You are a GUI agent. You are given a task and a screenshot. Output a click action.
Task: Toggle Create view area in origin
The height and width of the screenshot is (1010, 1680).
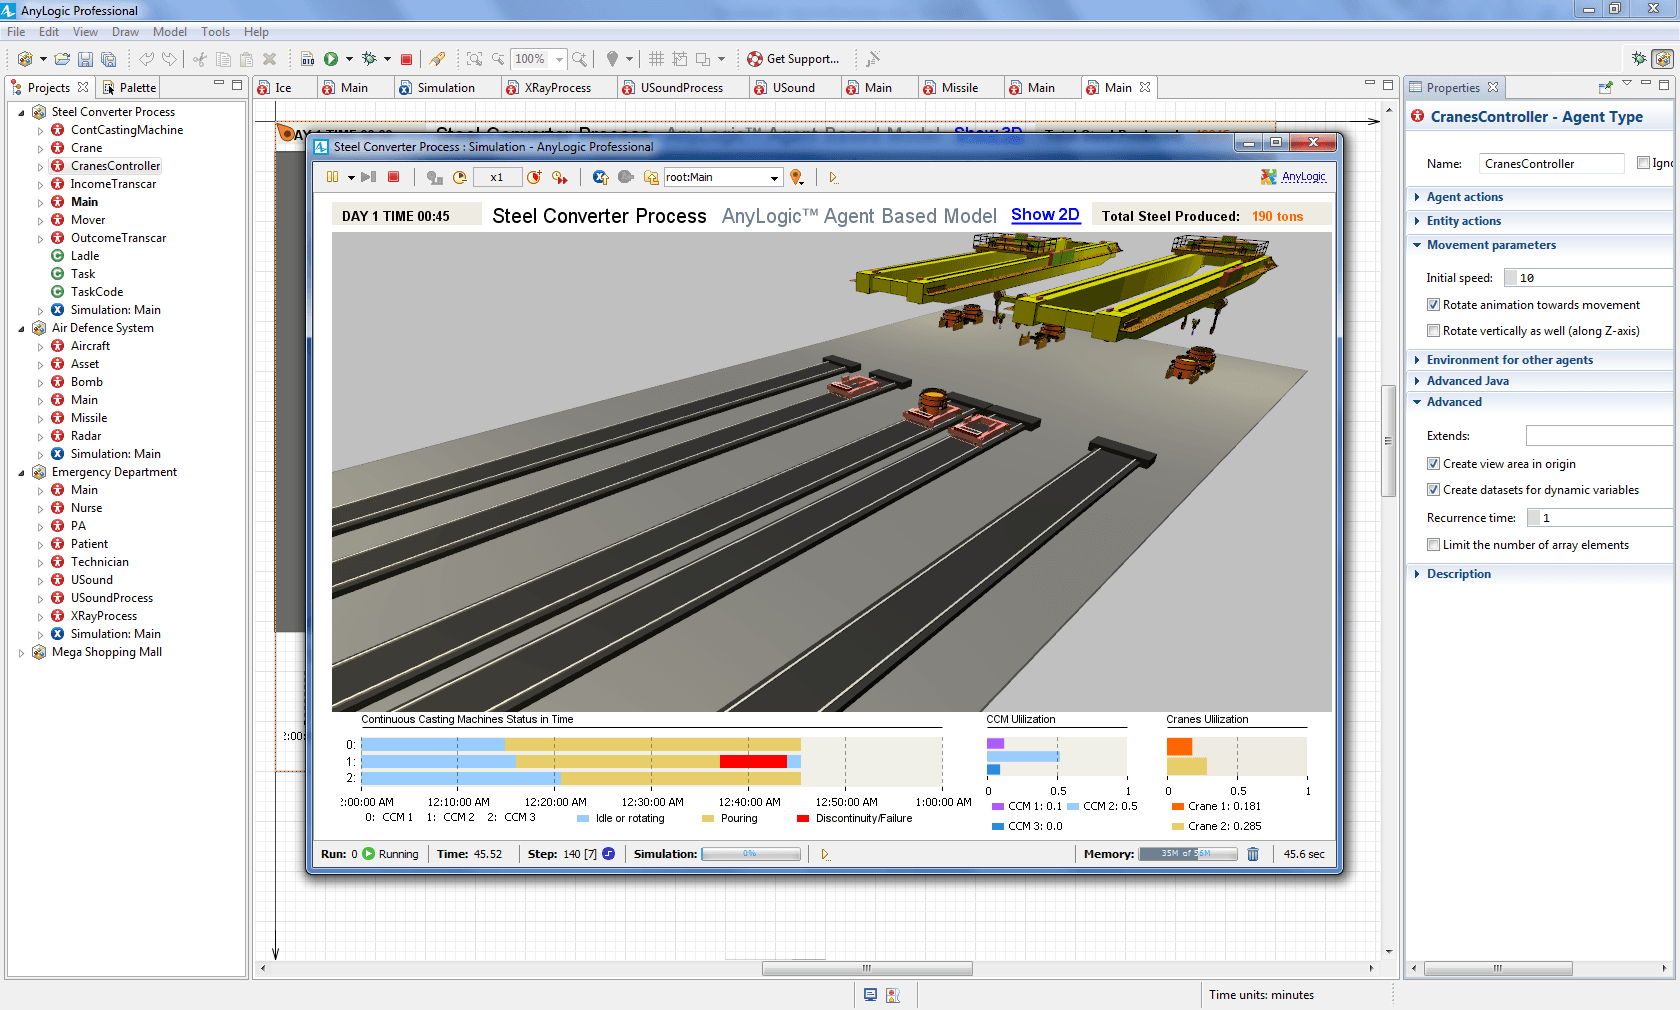tap(1433, 464)
